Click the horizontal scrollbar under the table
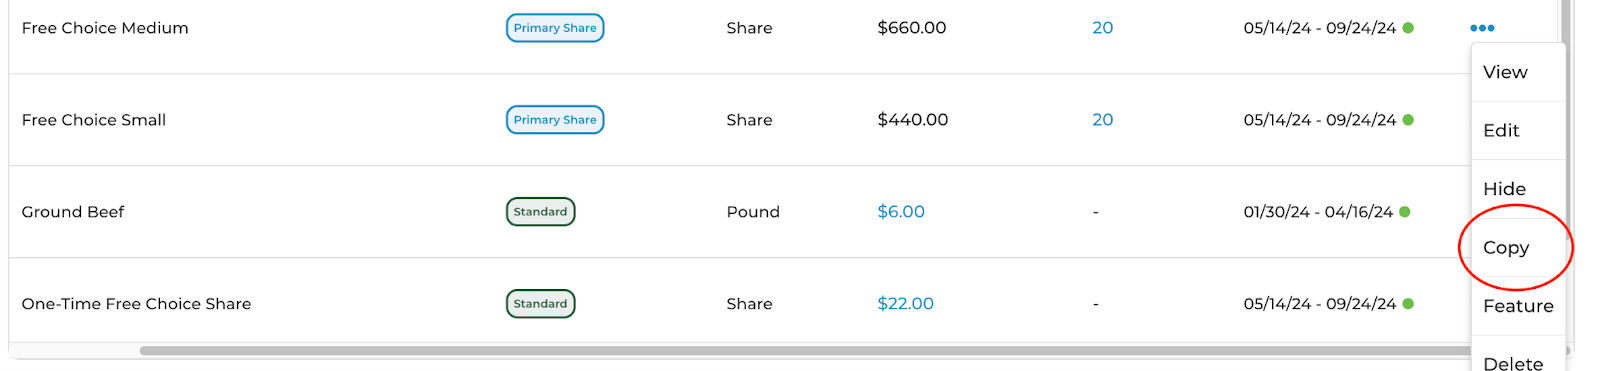The width and height of the screenshot is (1600, 371). tap(805, 351)
